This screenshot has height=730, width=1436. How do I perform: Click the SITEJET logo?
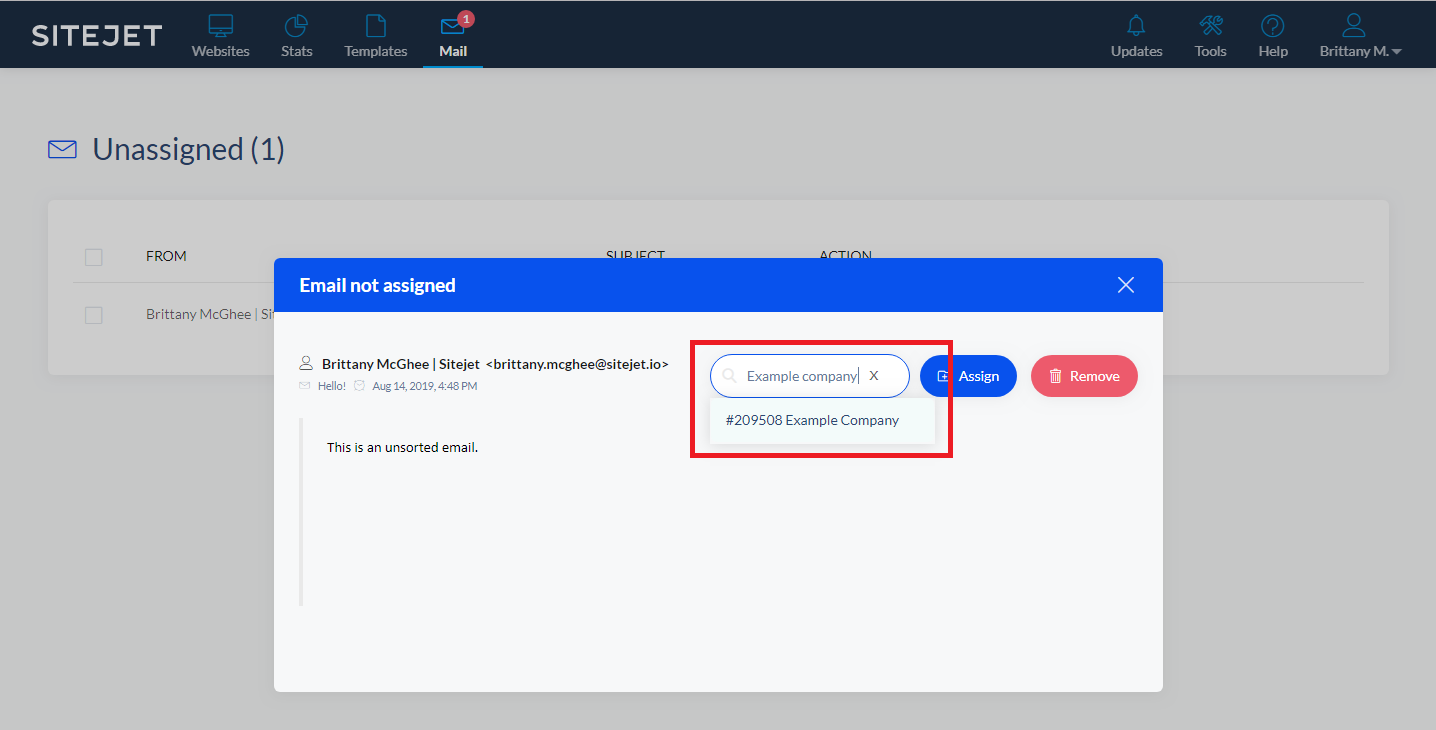[96, 36]
